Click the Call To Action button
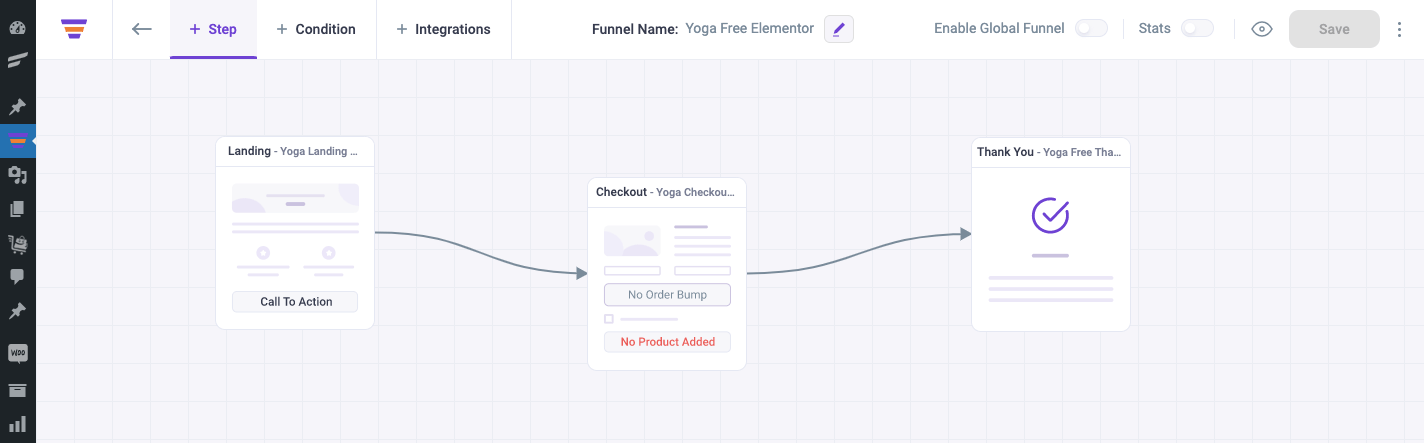 click(x=295, y=302)
